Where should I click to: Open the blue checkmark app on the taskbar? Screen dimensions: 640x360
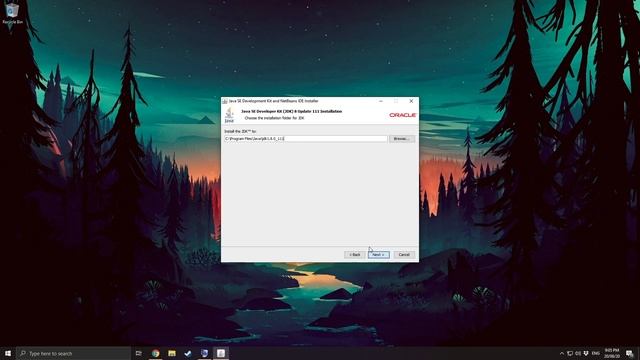(188, 353)
